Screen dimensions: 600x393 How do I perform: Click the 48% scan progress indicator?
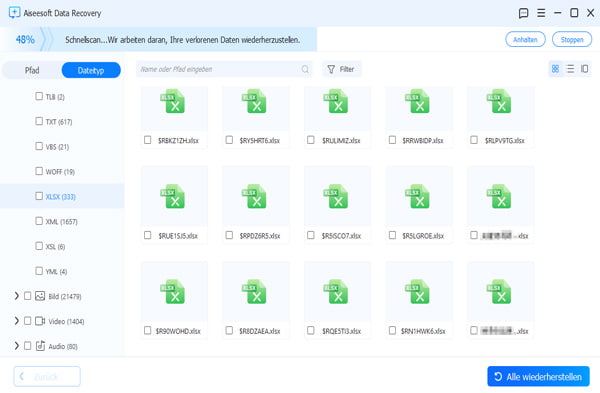click(x=25, y=39)
